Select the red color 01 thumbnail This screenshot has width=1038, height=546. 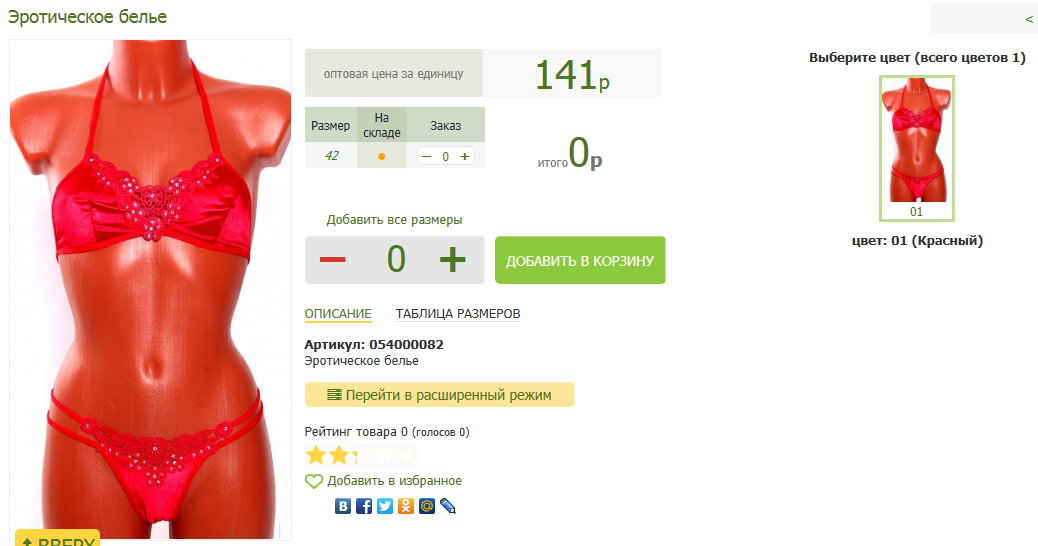917,148
